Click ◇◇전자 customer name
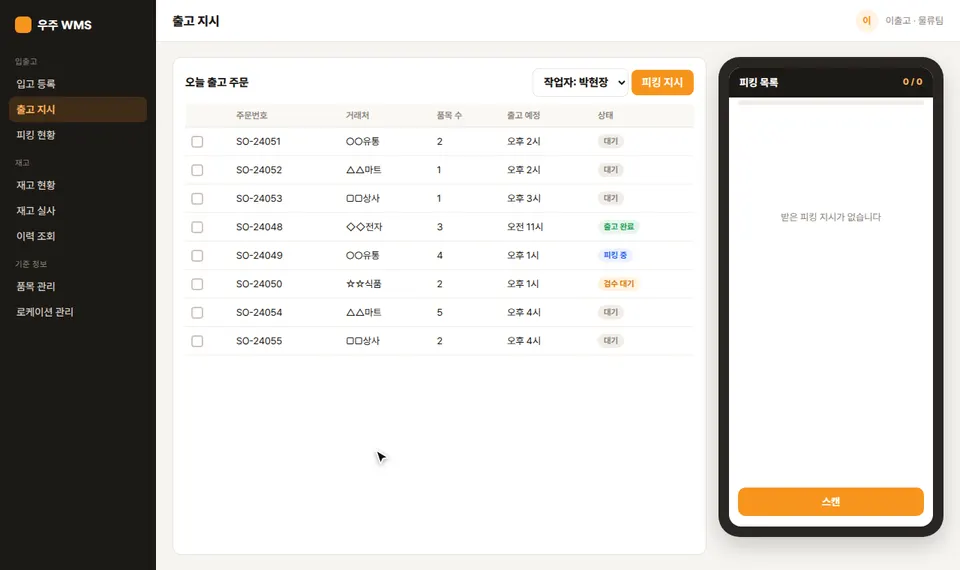This screenshot has height=570, width=960. point(364,227)
